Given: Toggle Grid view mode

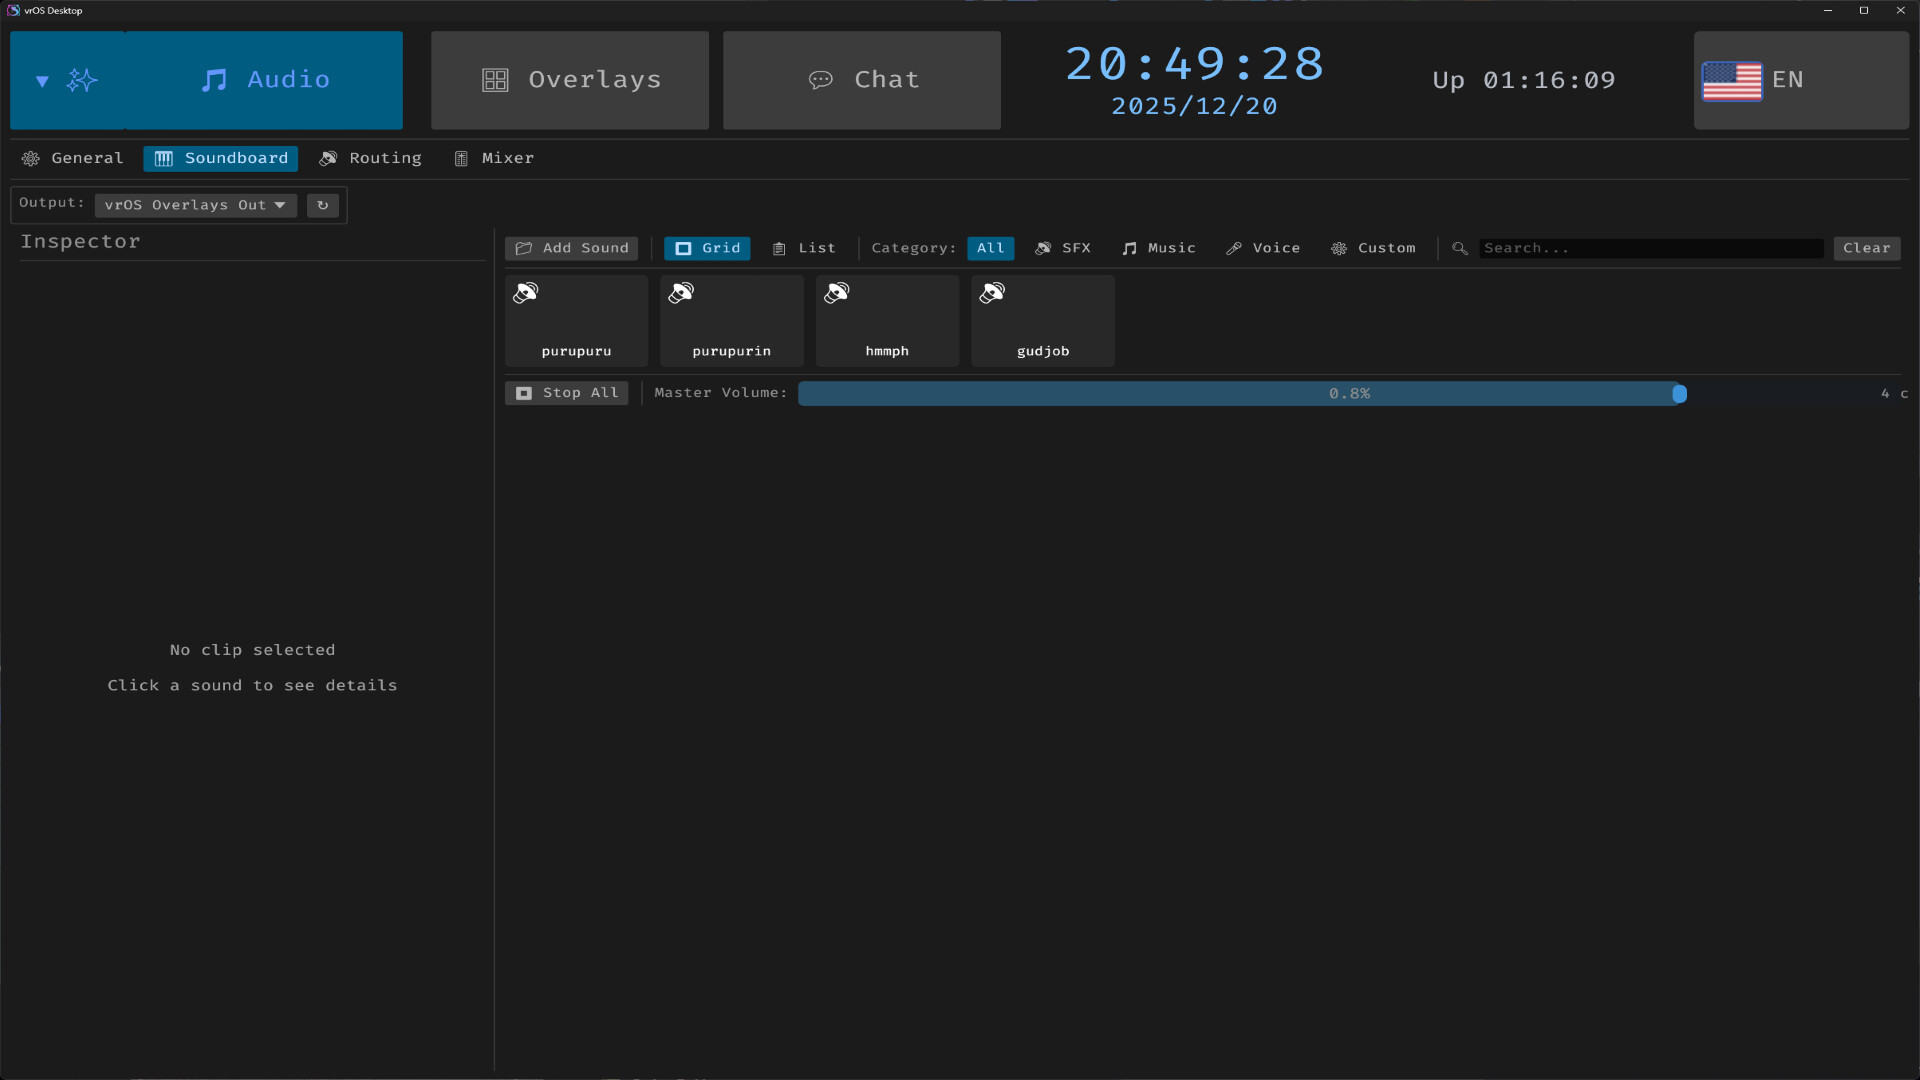Looking at the screenshot, I should (707, 248).
